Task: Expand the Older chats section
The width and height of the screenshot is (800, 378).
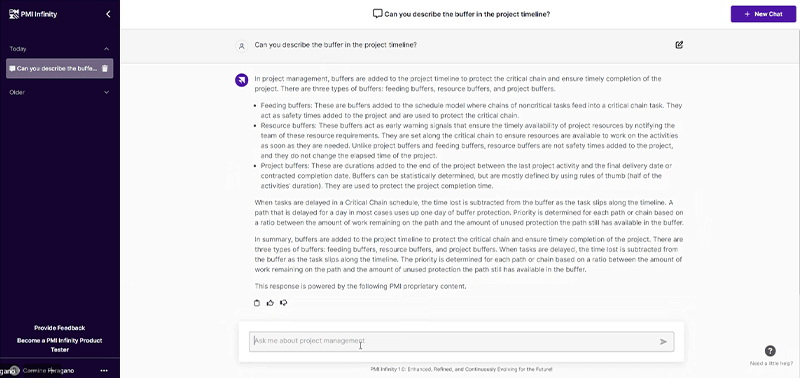Action: (107, 92)
